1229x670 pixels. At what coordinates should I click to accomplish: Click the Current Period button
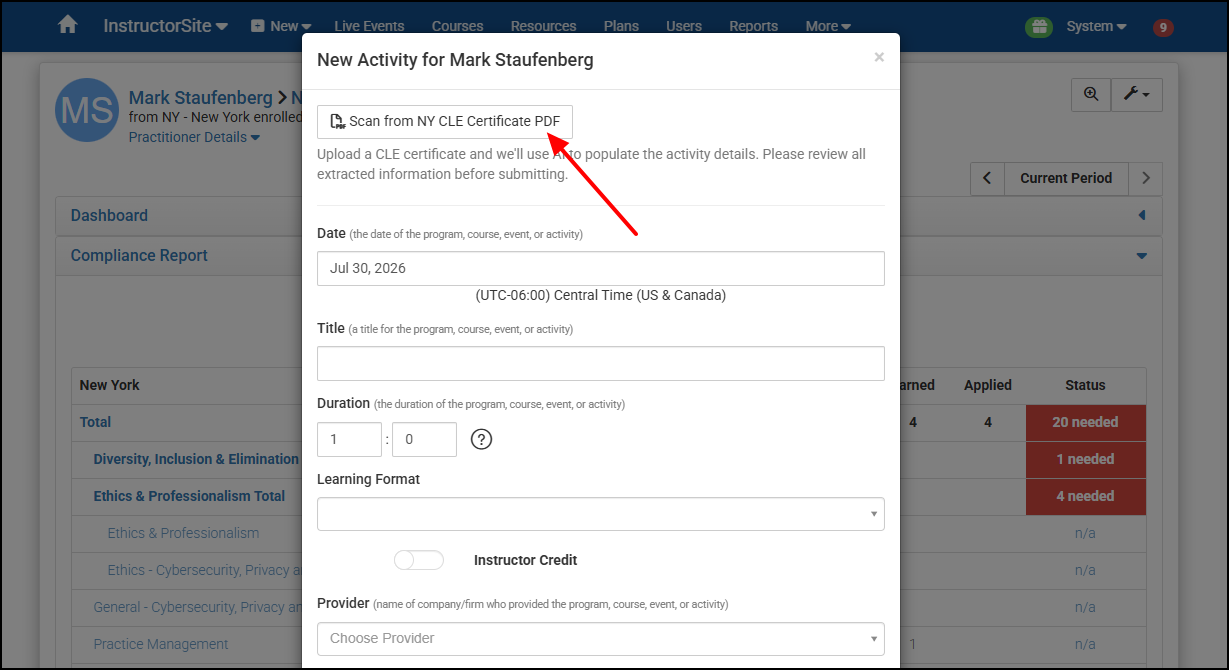pos(1066,178)
